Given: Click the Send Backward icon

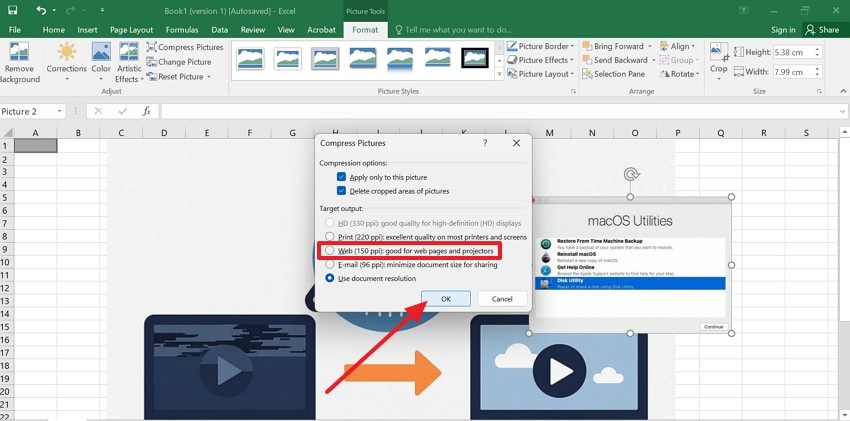Looking at the screenshot, I should (x=587, y=60).
